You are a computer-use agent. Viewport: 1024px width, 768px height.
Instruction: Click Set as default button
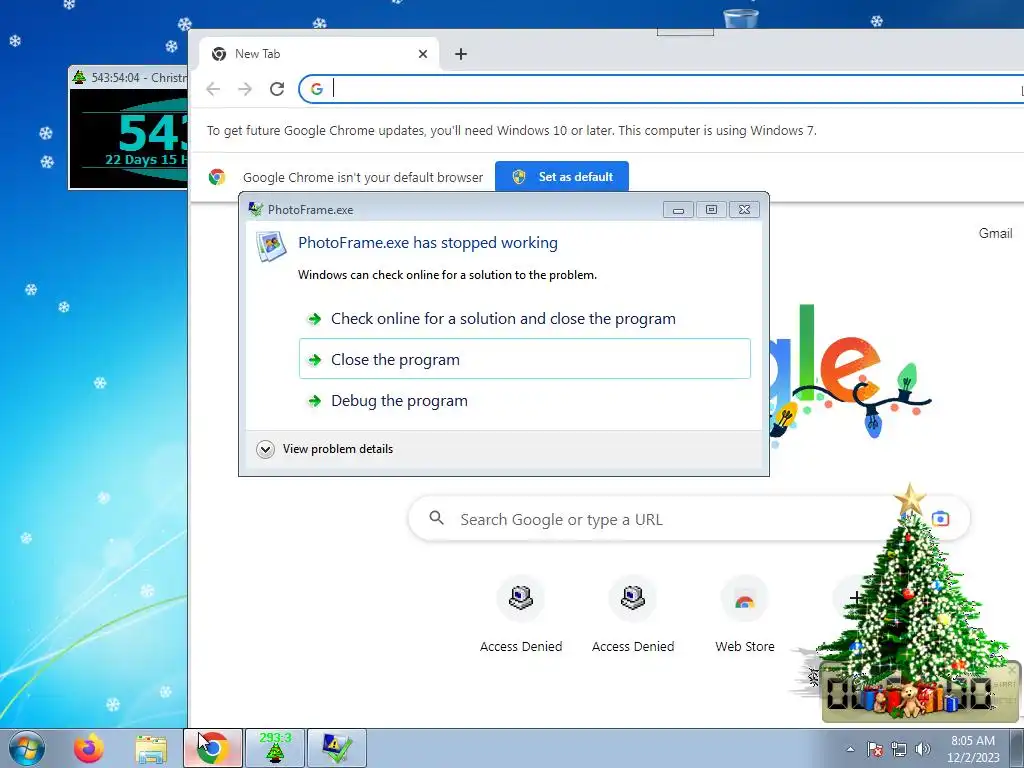tap(562, 177)
